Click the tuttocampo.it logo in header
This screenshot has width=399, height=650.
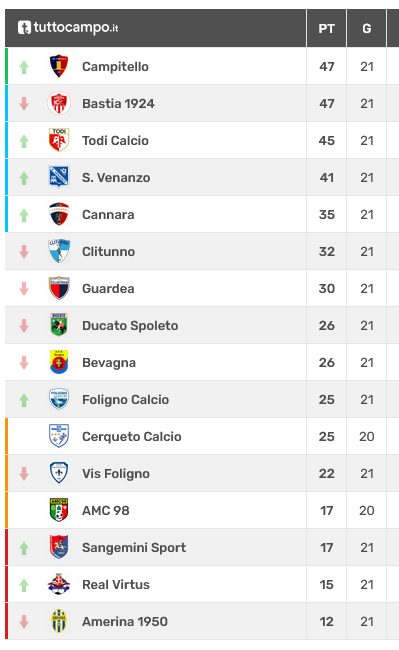pos(68,28)
